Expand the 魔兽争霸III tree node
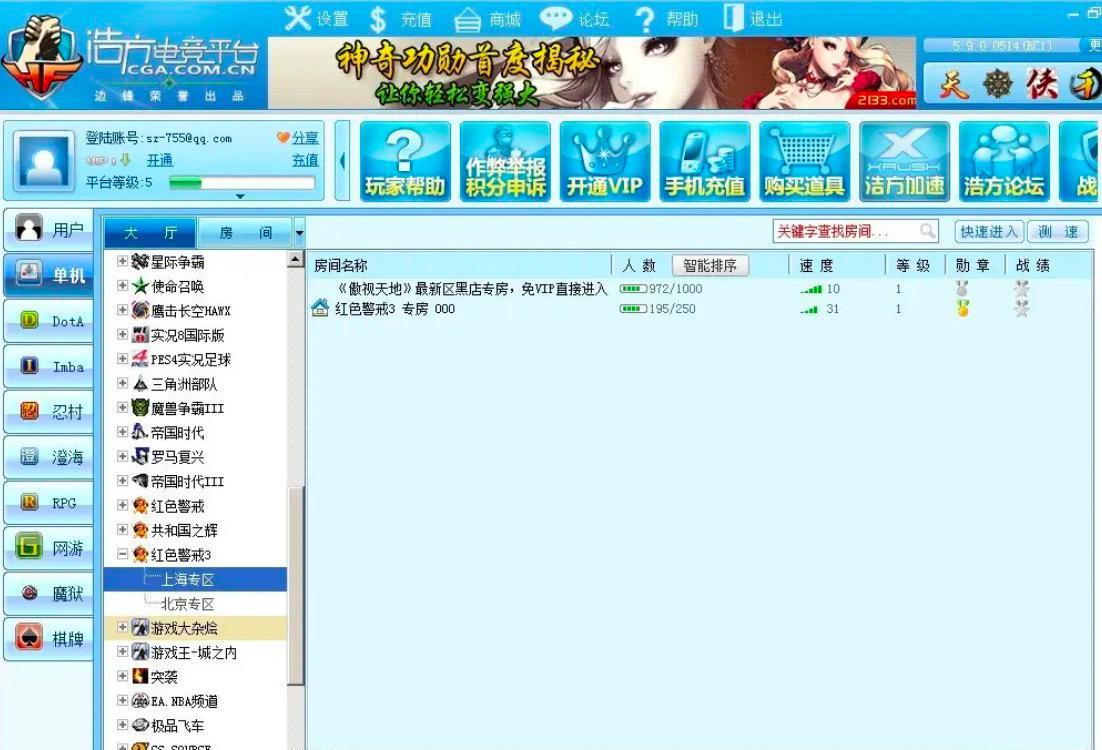This screenshot has width=1102, height=750. point(122,407)
